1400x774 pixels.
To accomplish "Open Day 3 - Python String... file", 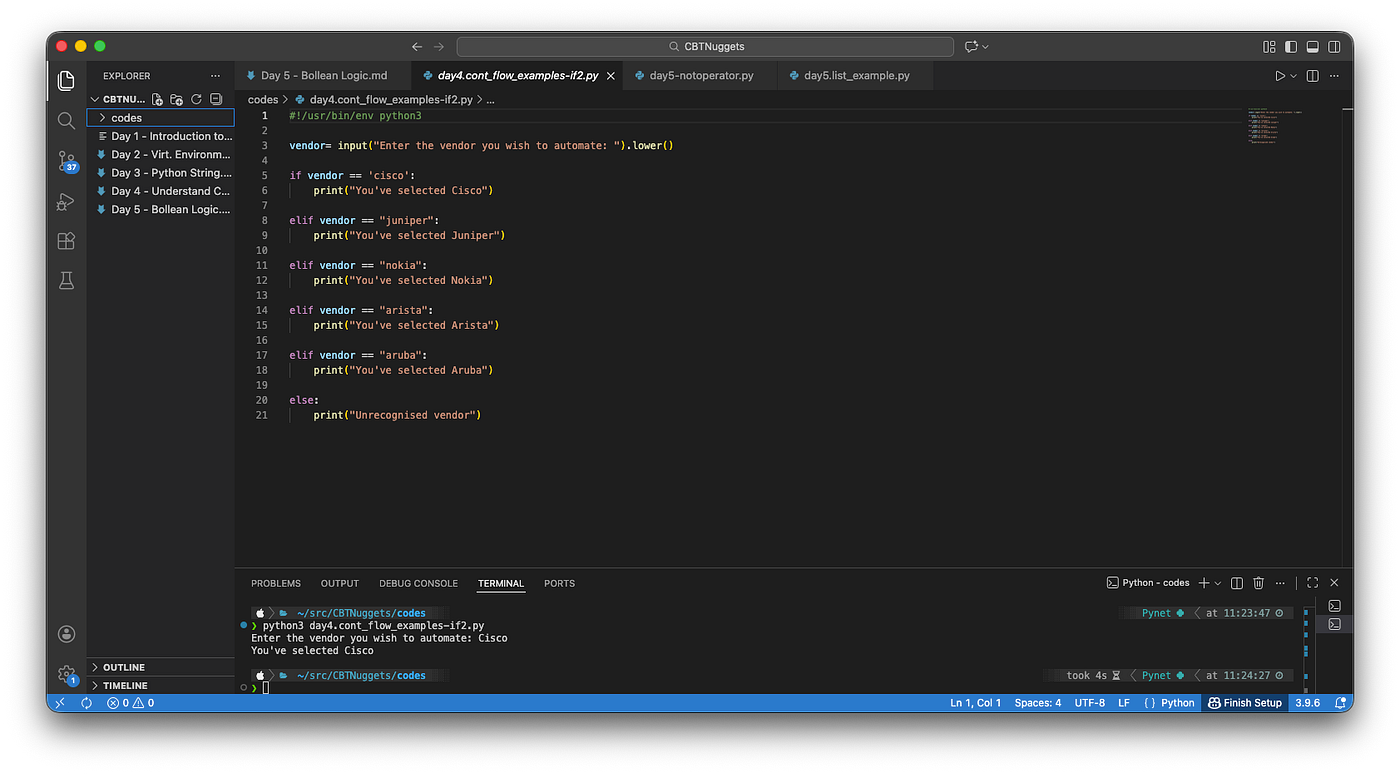I will pos(160,173).
